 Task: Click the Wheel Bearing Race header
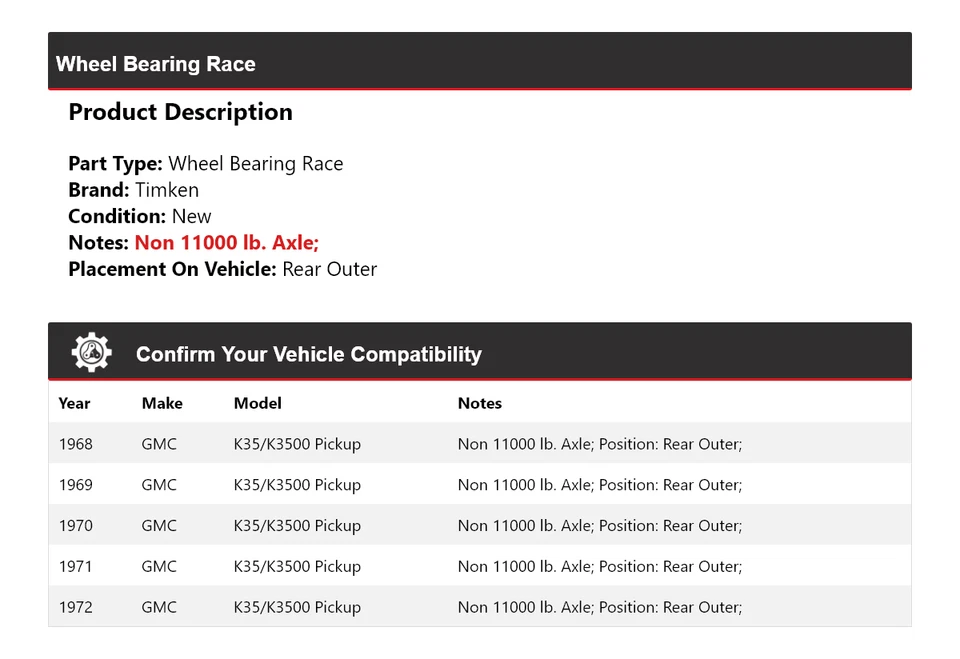[156, 64]
